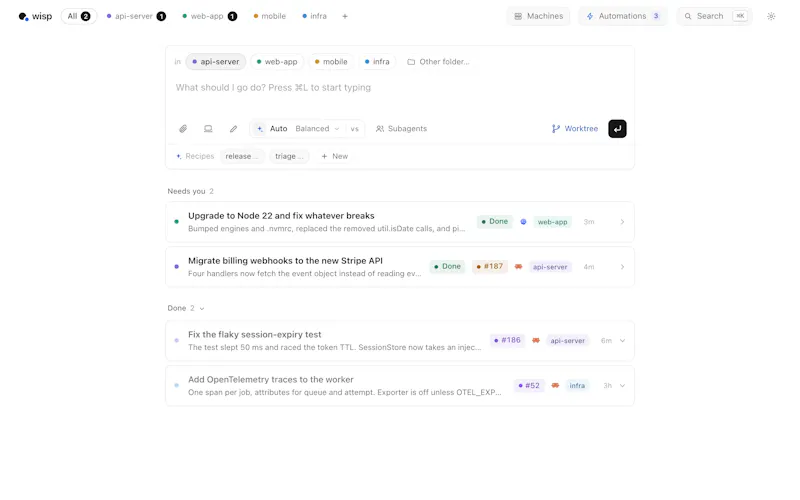The image size is (800, 500).
Task: Select mobile folder chip in composer
Action: (x=331, y=62)
